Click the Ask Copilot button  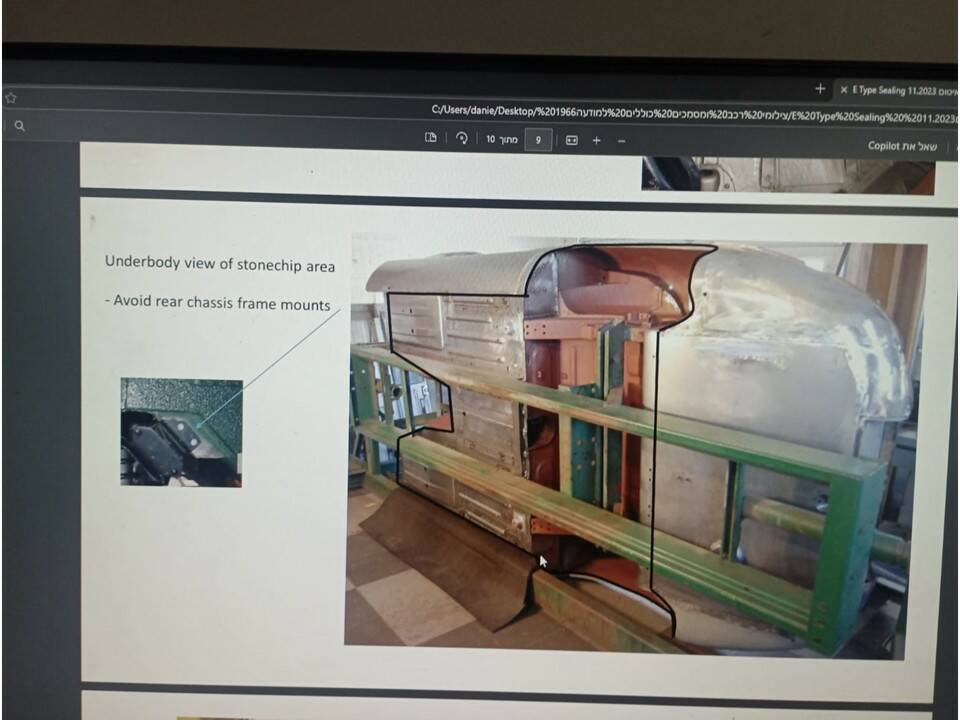coord(902,146)
